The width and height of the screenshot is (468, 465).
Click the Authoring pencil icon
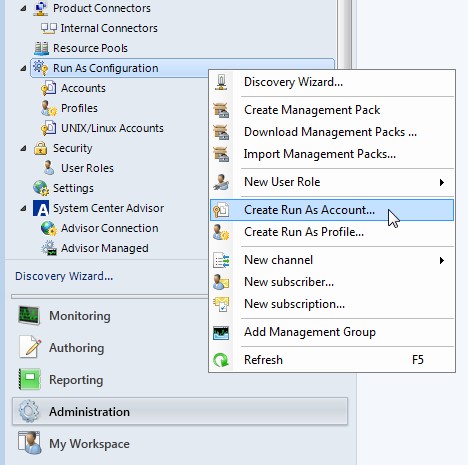(30, 347)
